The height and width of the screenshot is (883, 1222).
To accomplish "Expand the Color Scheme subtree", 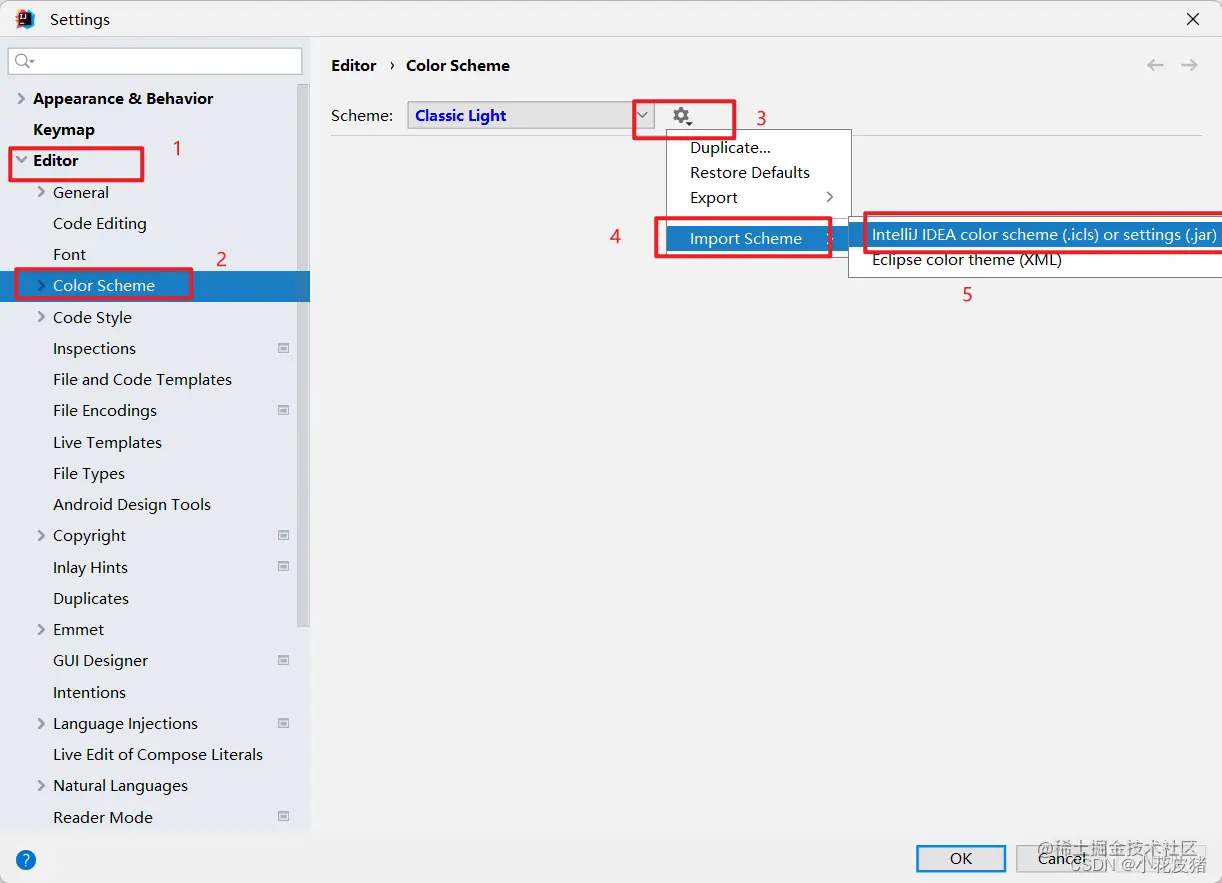I will point(41,285).
